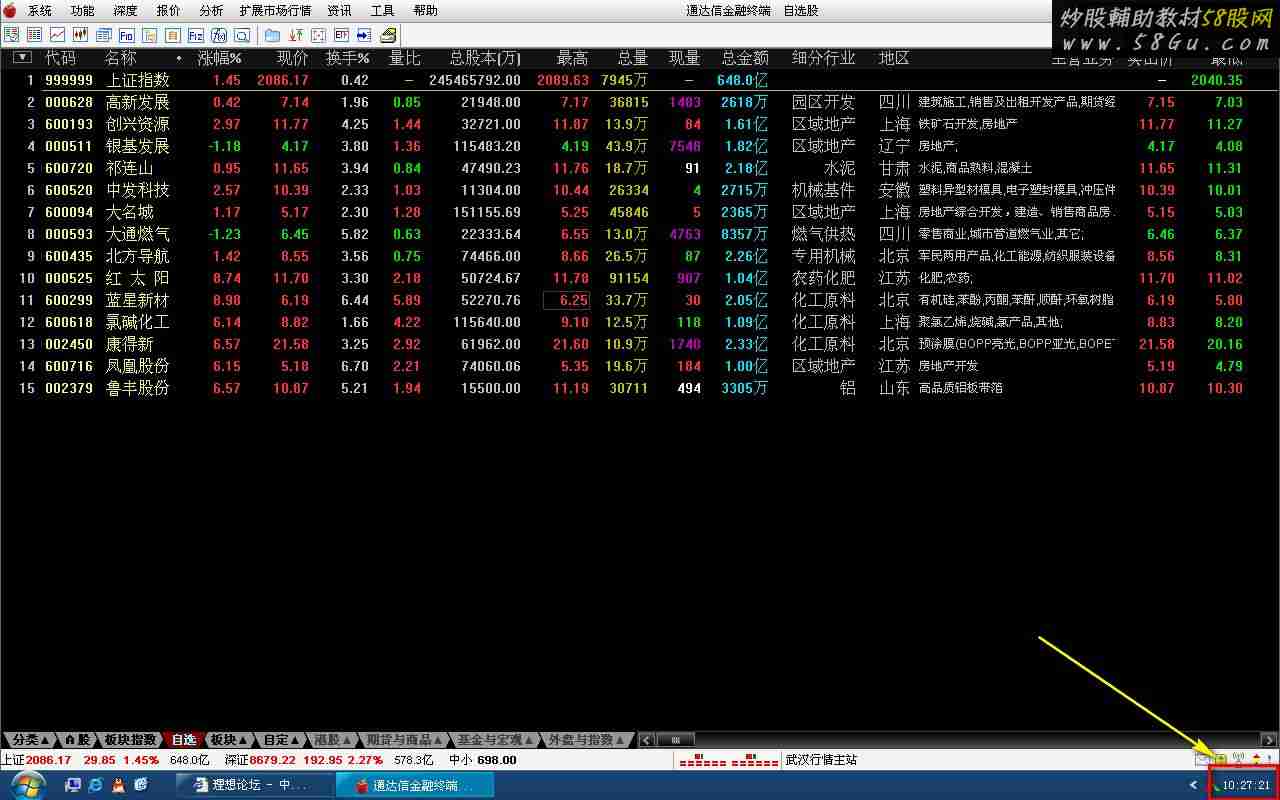Expand the 基金与宏观 tab dropdown
This screenshot has width=1280, height=800.
pyautogui.click(x=529, y=740)
